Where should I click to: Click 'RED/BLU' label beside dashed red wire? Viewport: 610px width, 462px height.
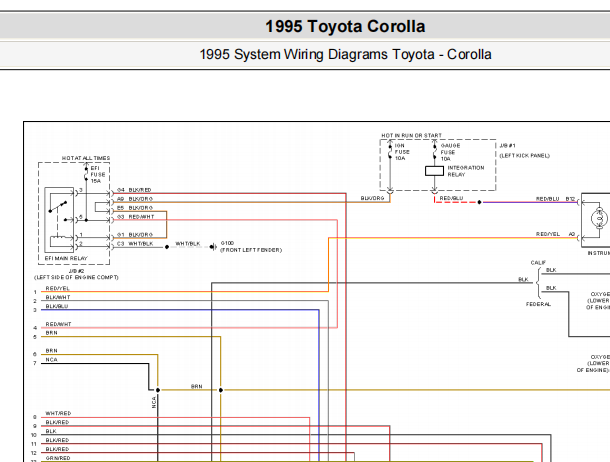(x=451, y=198)
